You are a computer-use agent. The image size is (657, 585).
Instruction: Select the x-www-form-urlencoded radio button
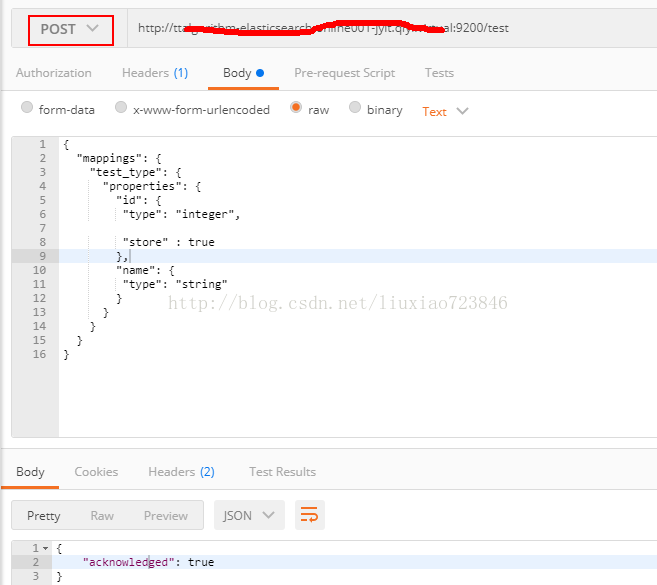coord(121,107)
